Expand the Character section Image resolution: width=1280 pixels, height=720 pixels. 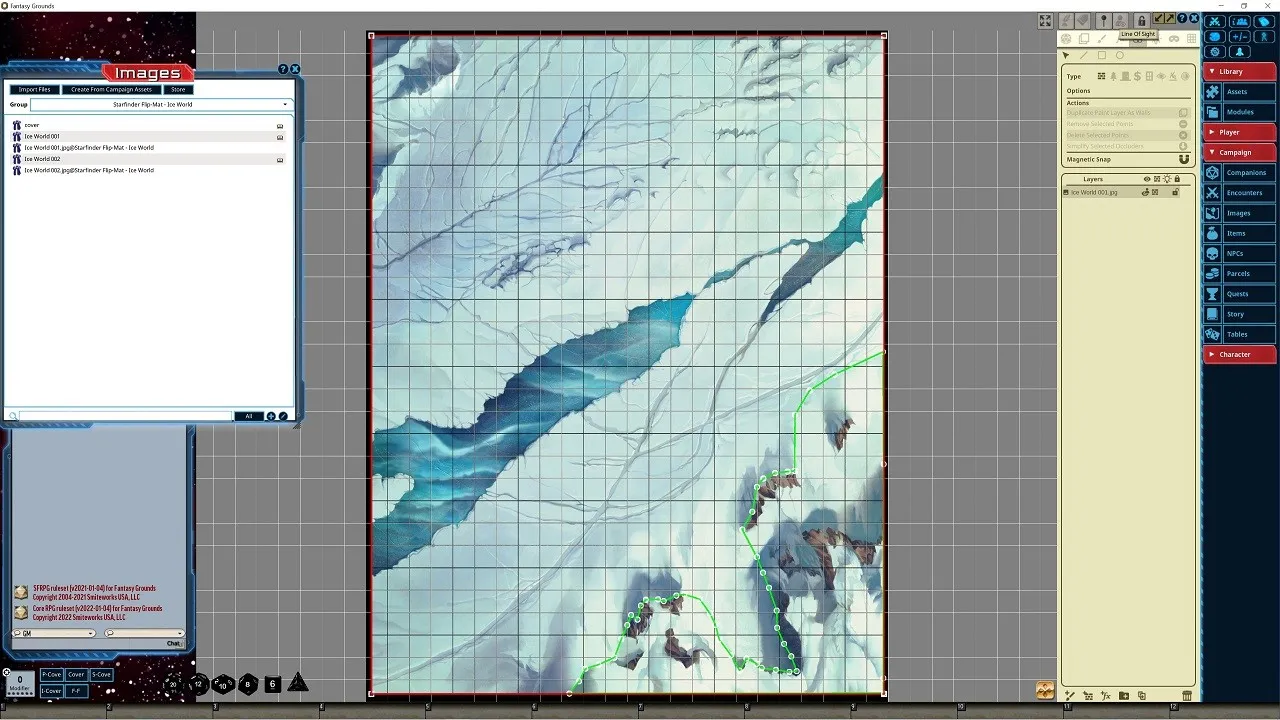[1239, 354]
